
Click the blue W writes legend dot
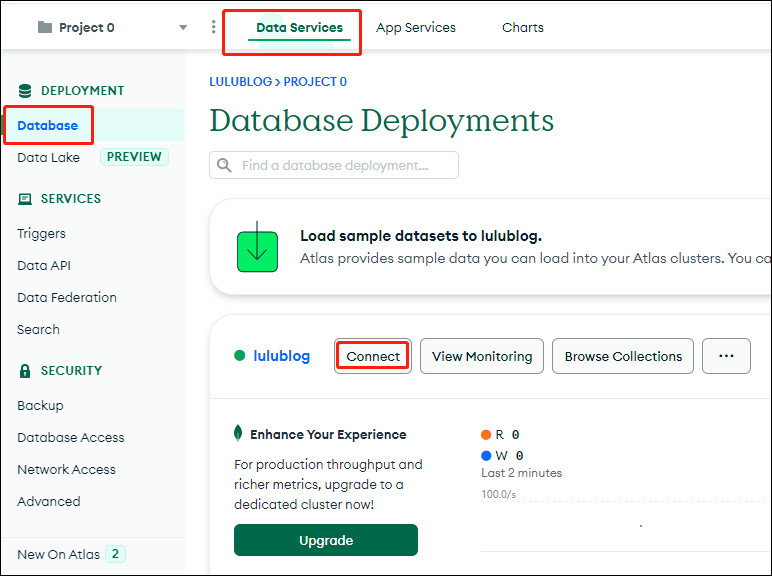[x=486, y=456]
